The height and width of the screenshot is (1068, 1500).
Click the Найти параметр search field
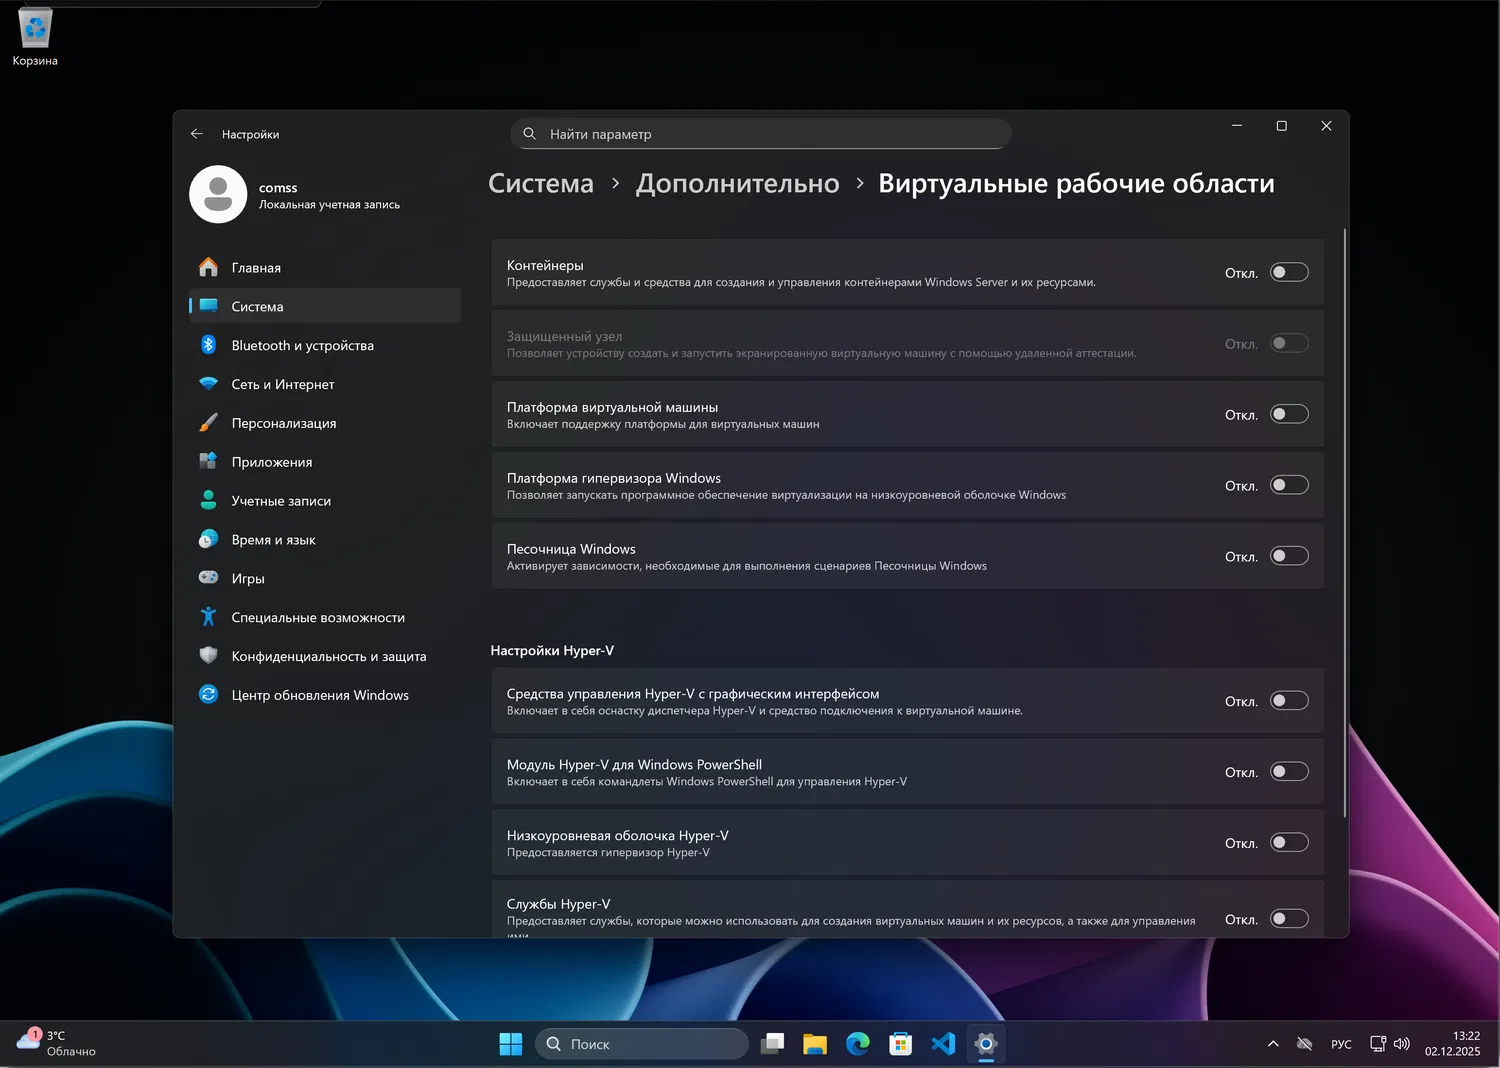tap(761, 134)
